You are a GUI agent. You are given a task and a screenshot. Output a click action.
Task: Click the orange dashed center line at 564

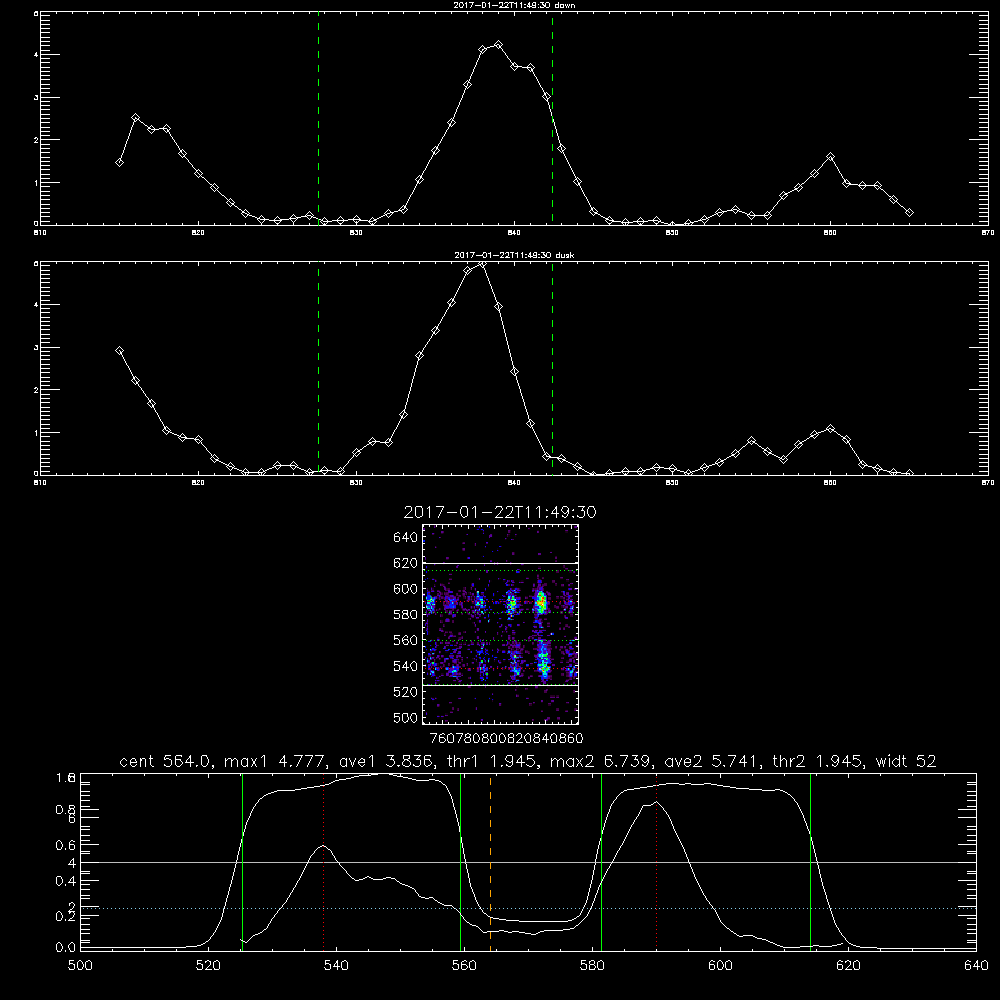pos(490,861)
